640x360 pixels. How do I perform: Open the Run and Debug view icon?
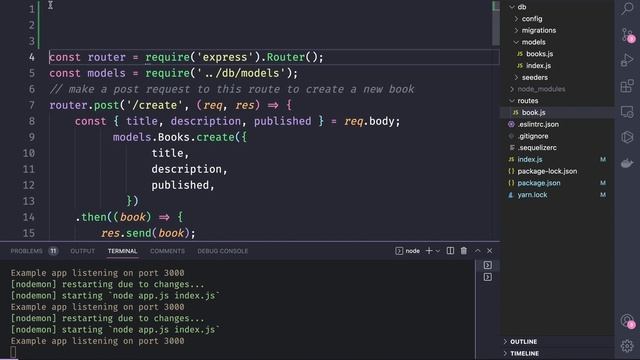[x=627, y=60]
